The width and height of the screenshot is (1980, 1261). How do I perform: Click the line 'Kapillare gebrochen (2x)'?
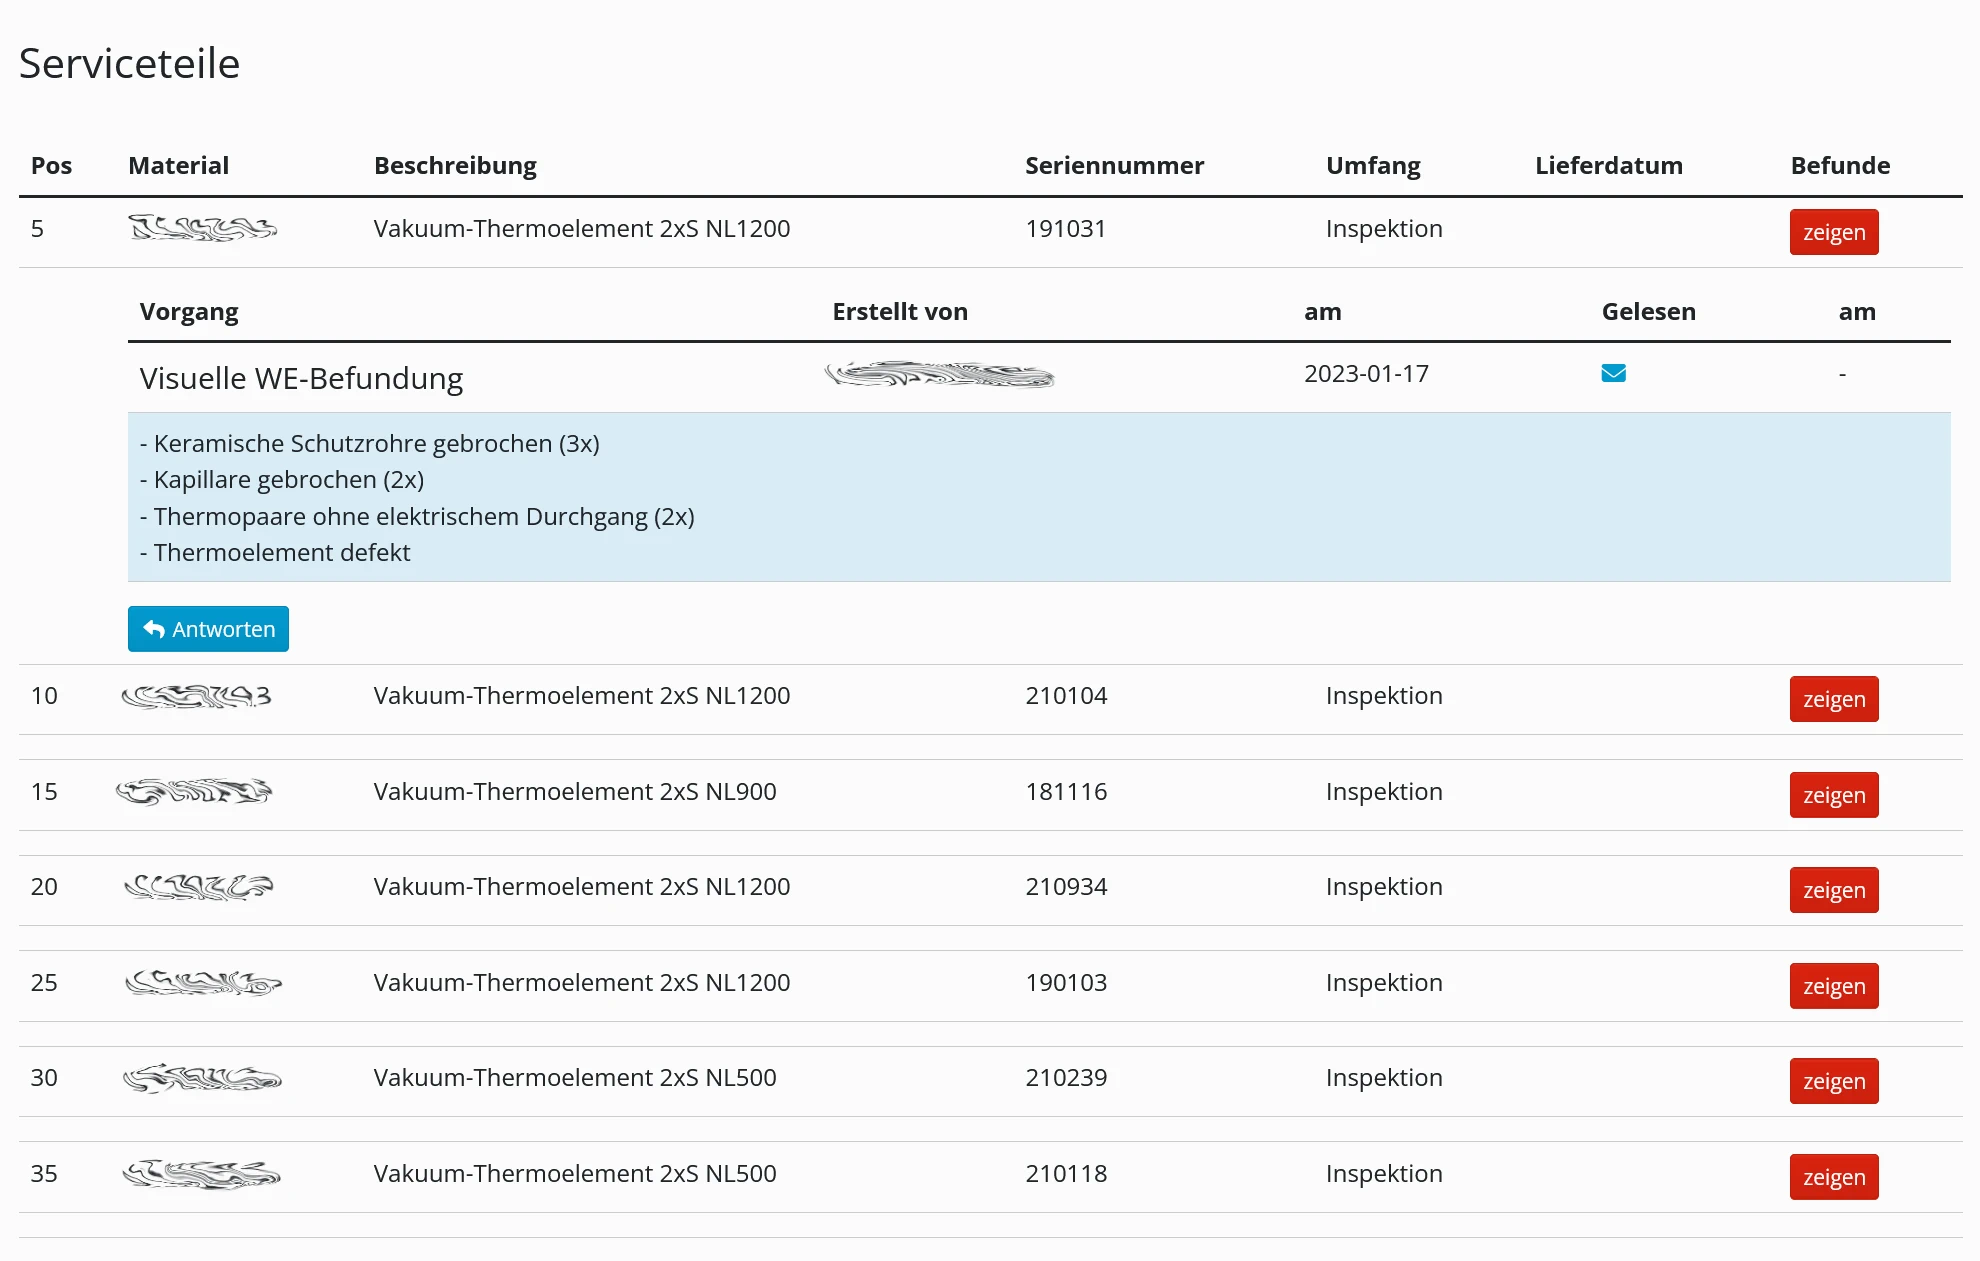(x=282, y=480)
